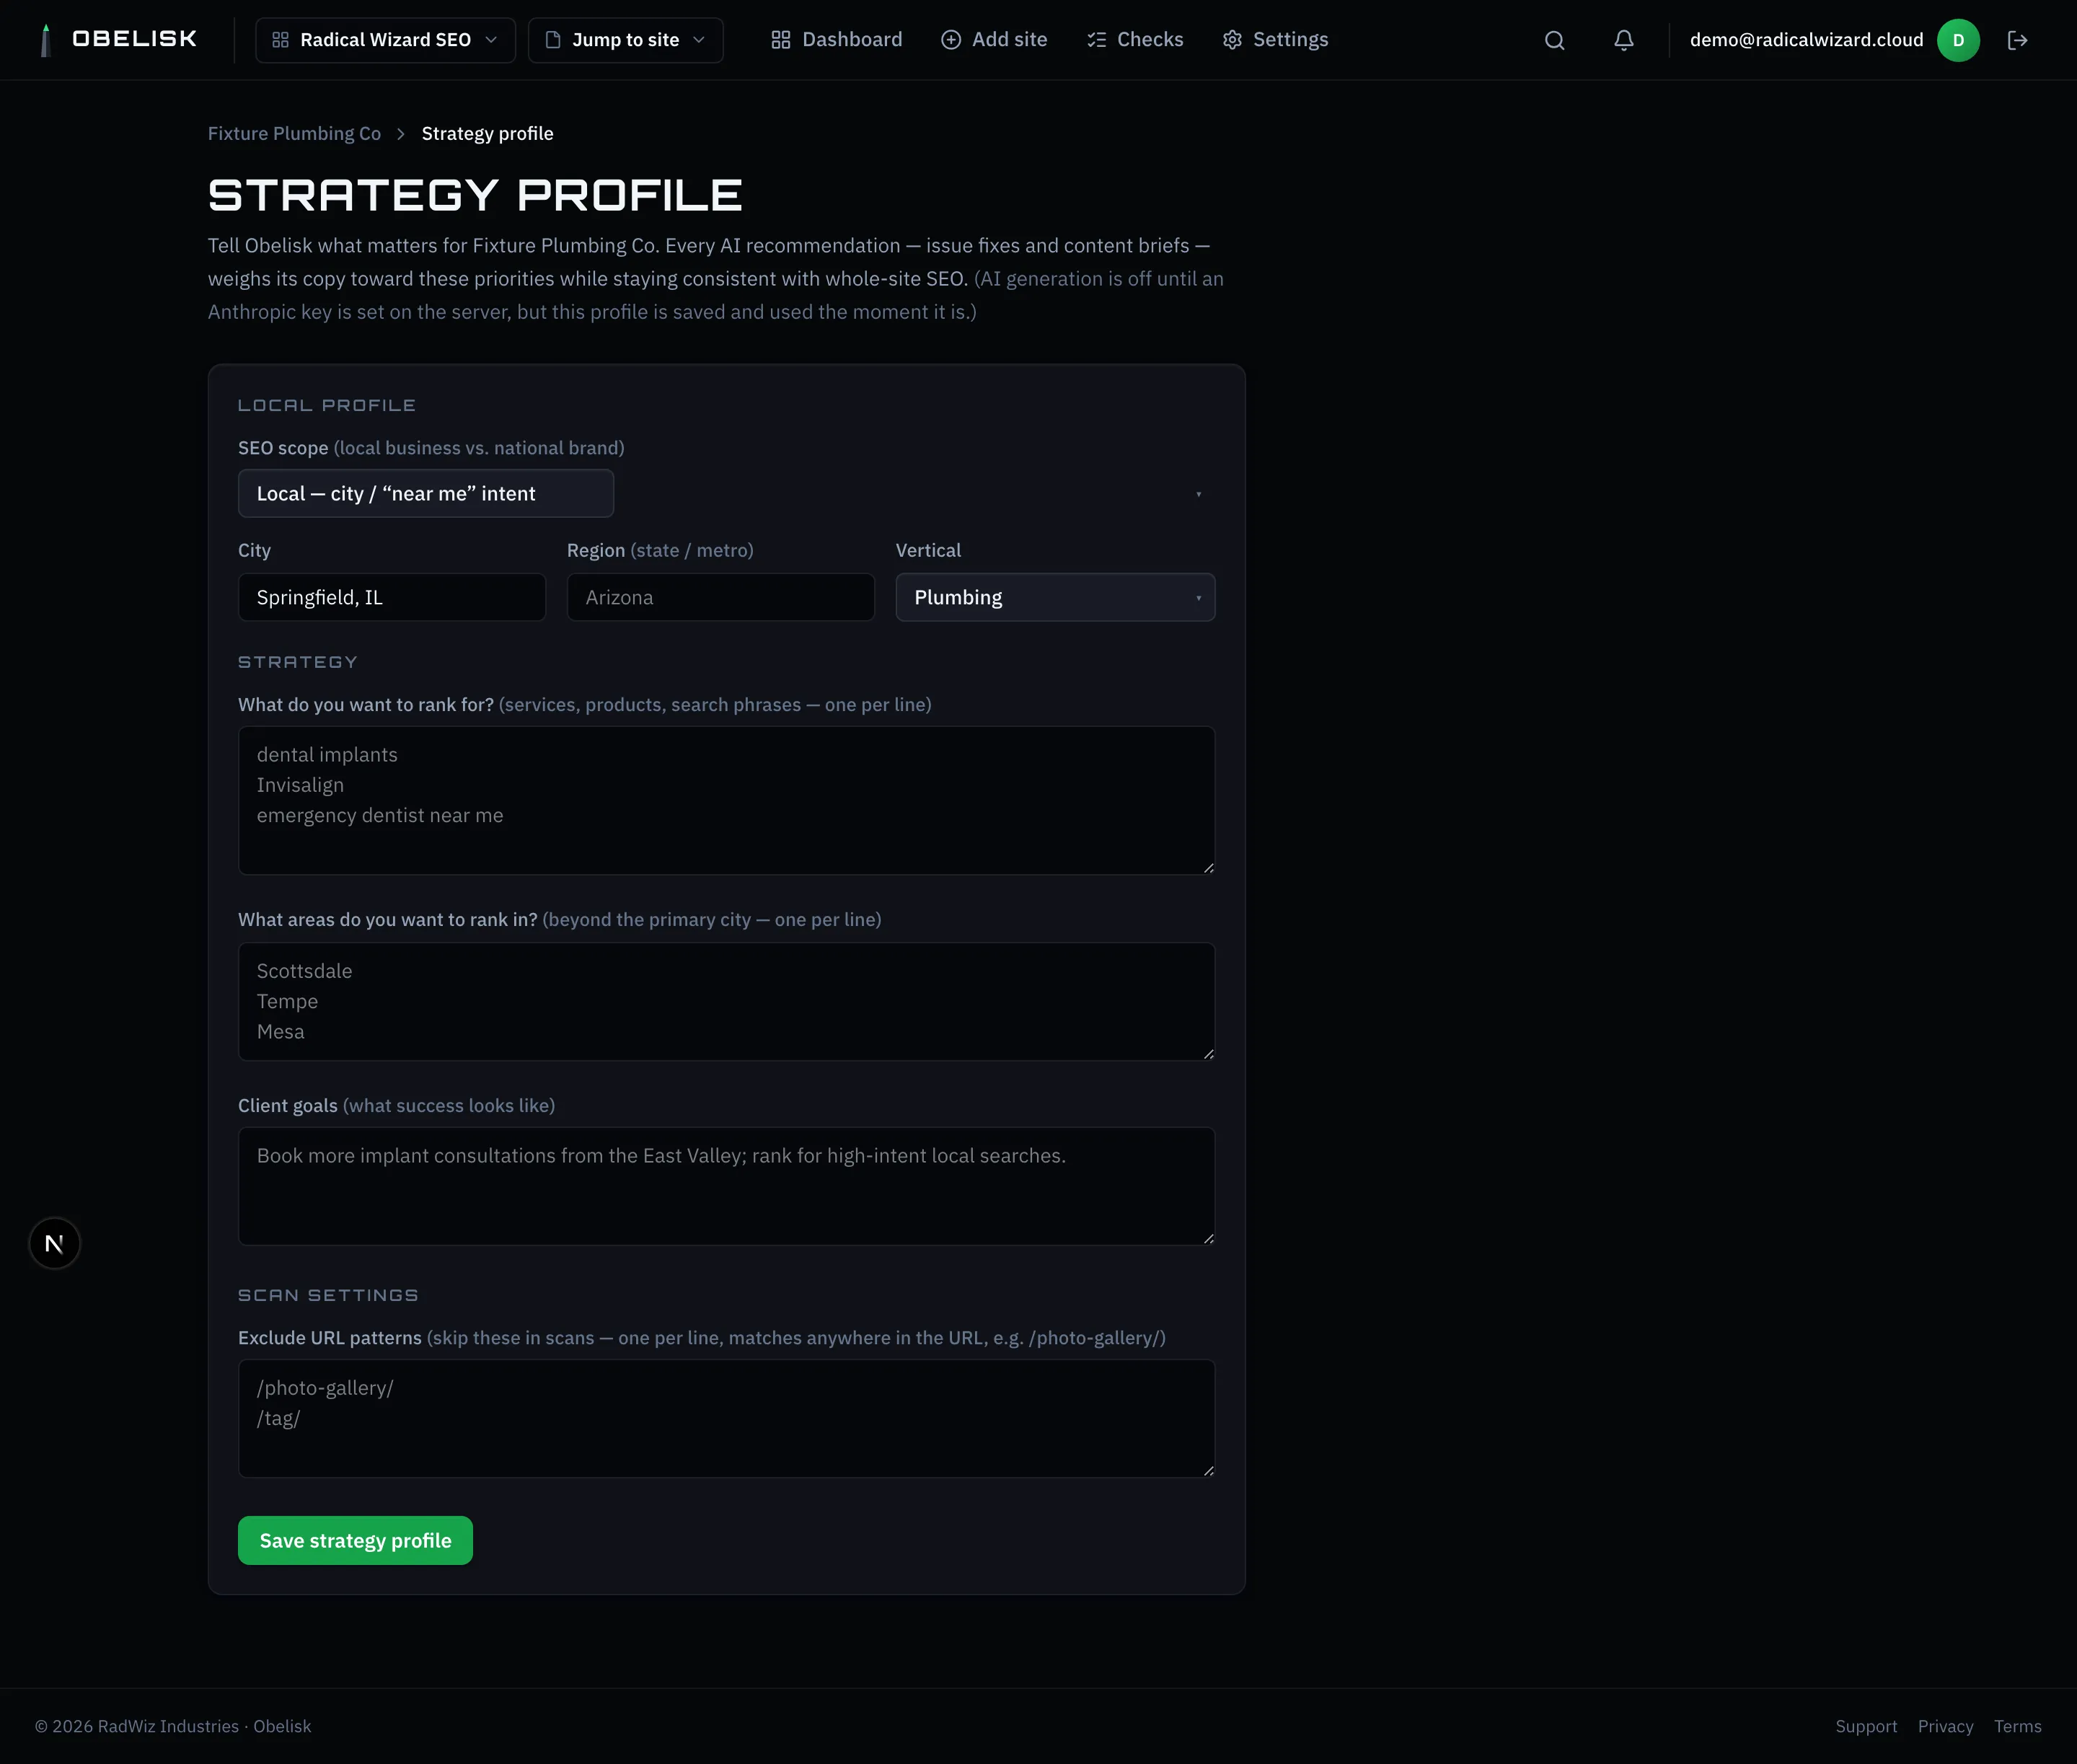The width and height of the screenshot is (2077, 1764).
Task: Open the Add site nav item
Action: (x=994, y=40)
